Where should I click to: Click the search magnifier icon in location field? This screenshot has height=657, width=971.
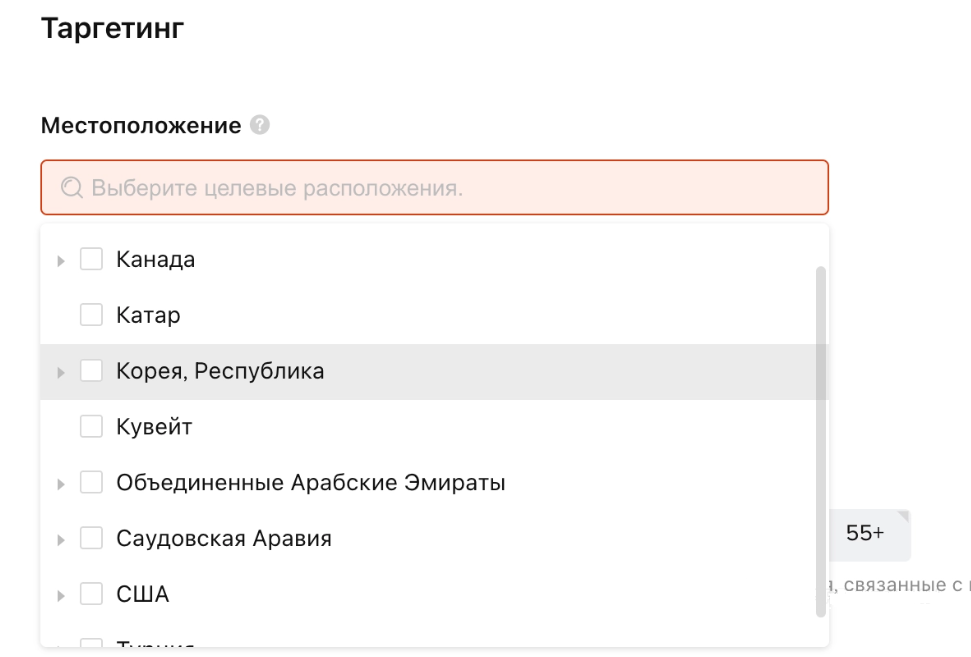coord(71,188)
